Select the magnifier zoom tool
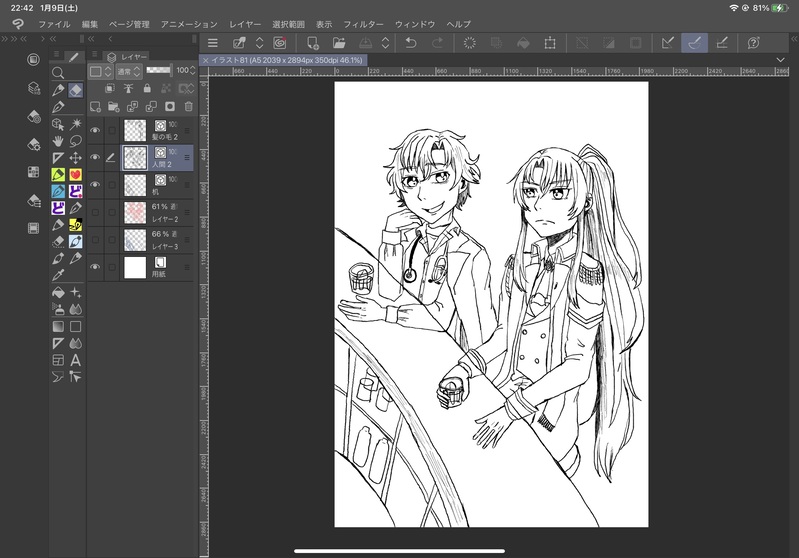Image resolution: width=799 pixels, height=558 pixels. tap(58, 73)
